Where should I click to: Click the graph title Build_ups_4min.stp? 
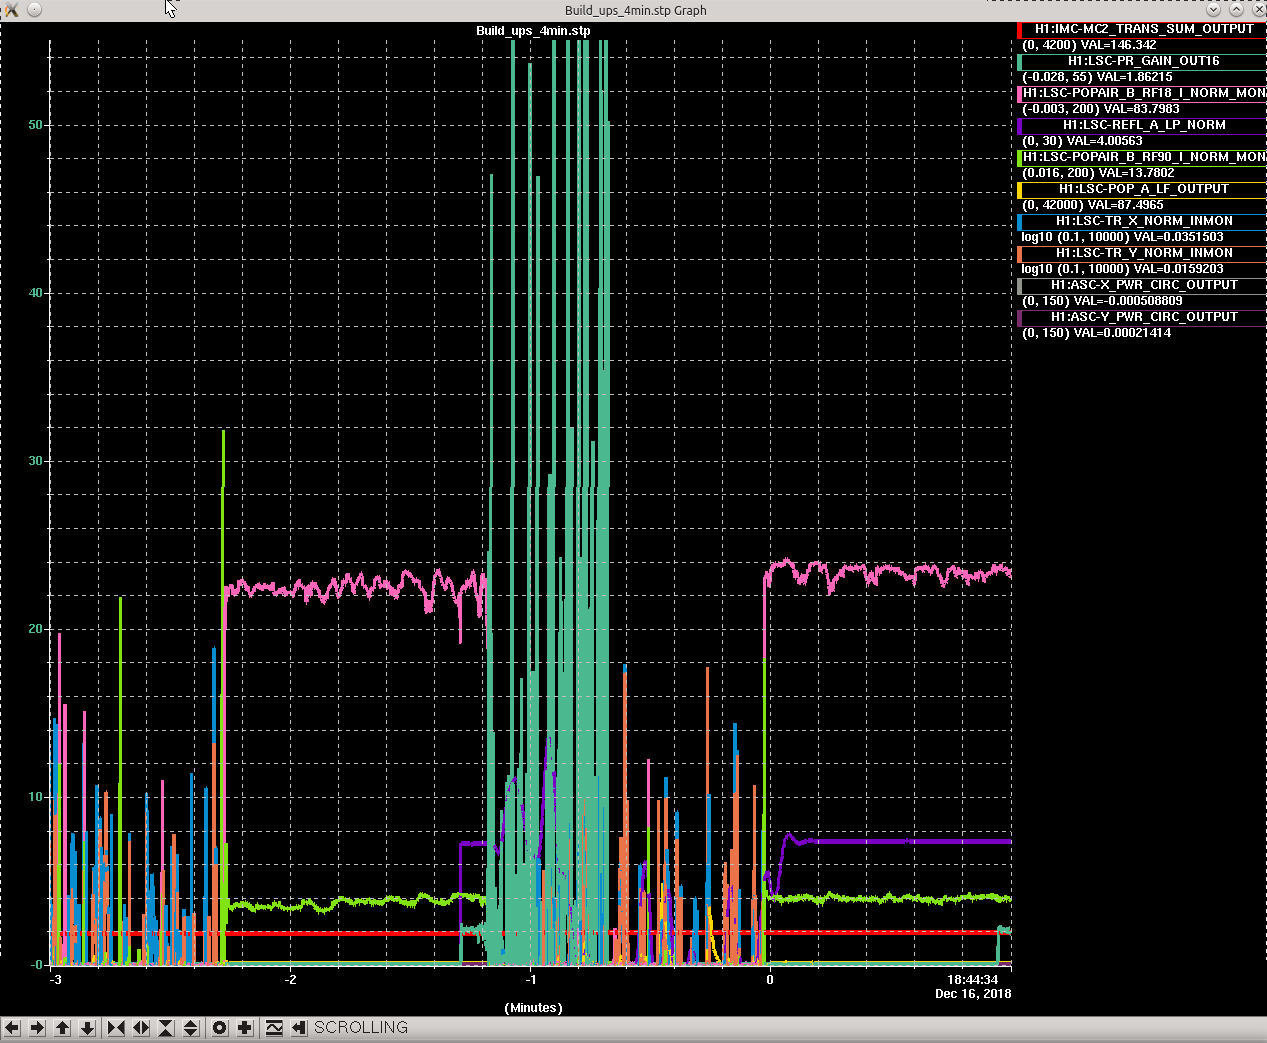coord(533,31)
